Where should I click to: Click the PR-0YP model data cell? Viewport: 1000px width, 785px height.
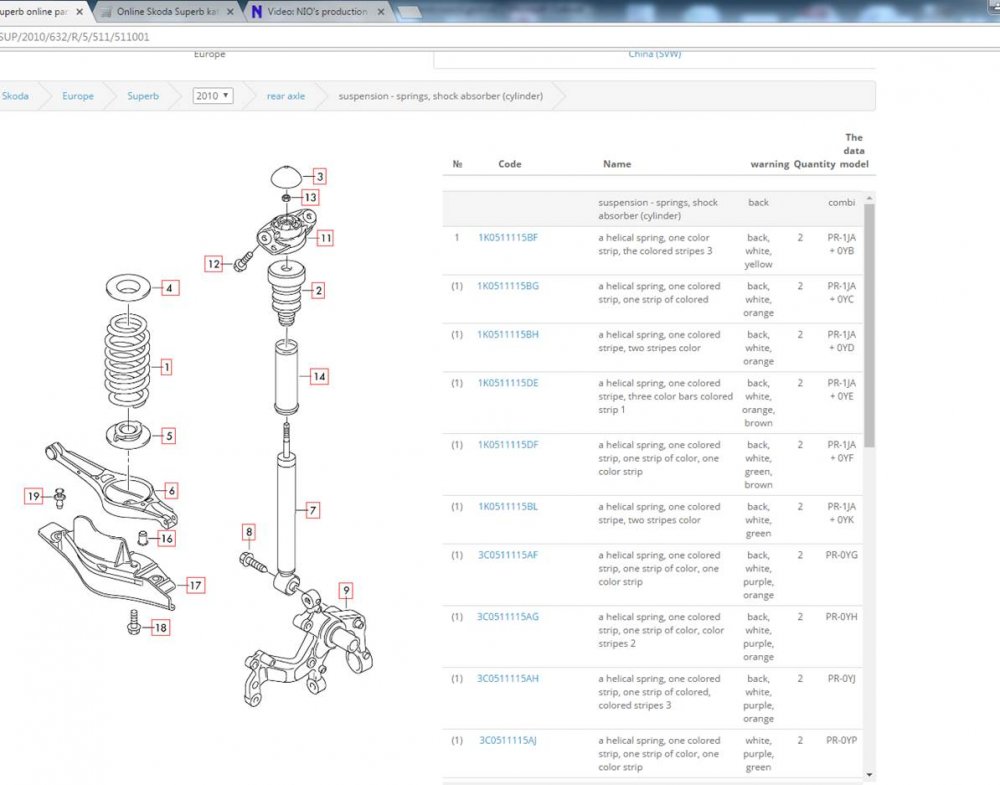coord(841,740)
